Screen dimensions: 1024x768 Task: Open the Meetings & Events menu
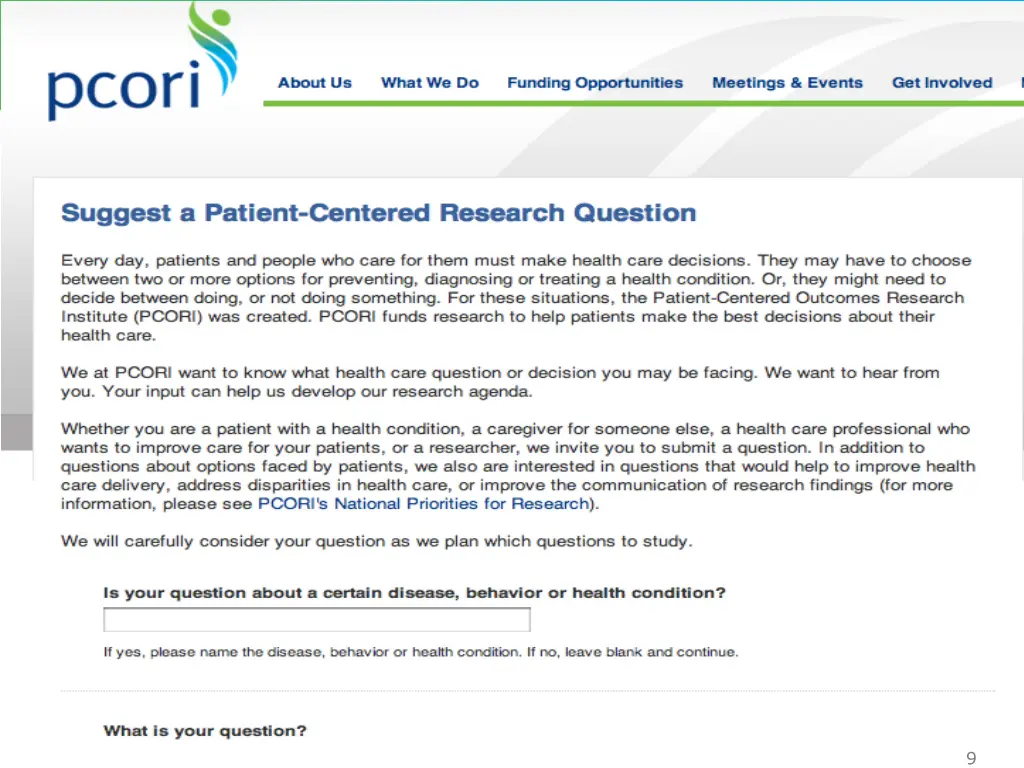click(x=787, y=83)
